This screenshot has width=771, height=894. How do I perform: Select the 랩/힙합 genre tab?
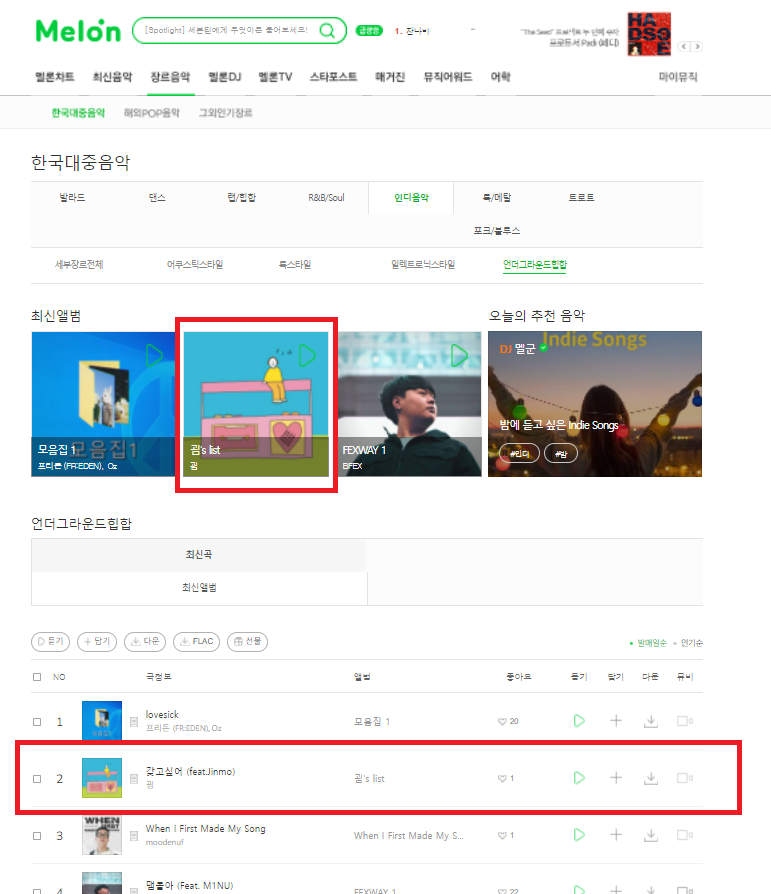coord(242,198)
